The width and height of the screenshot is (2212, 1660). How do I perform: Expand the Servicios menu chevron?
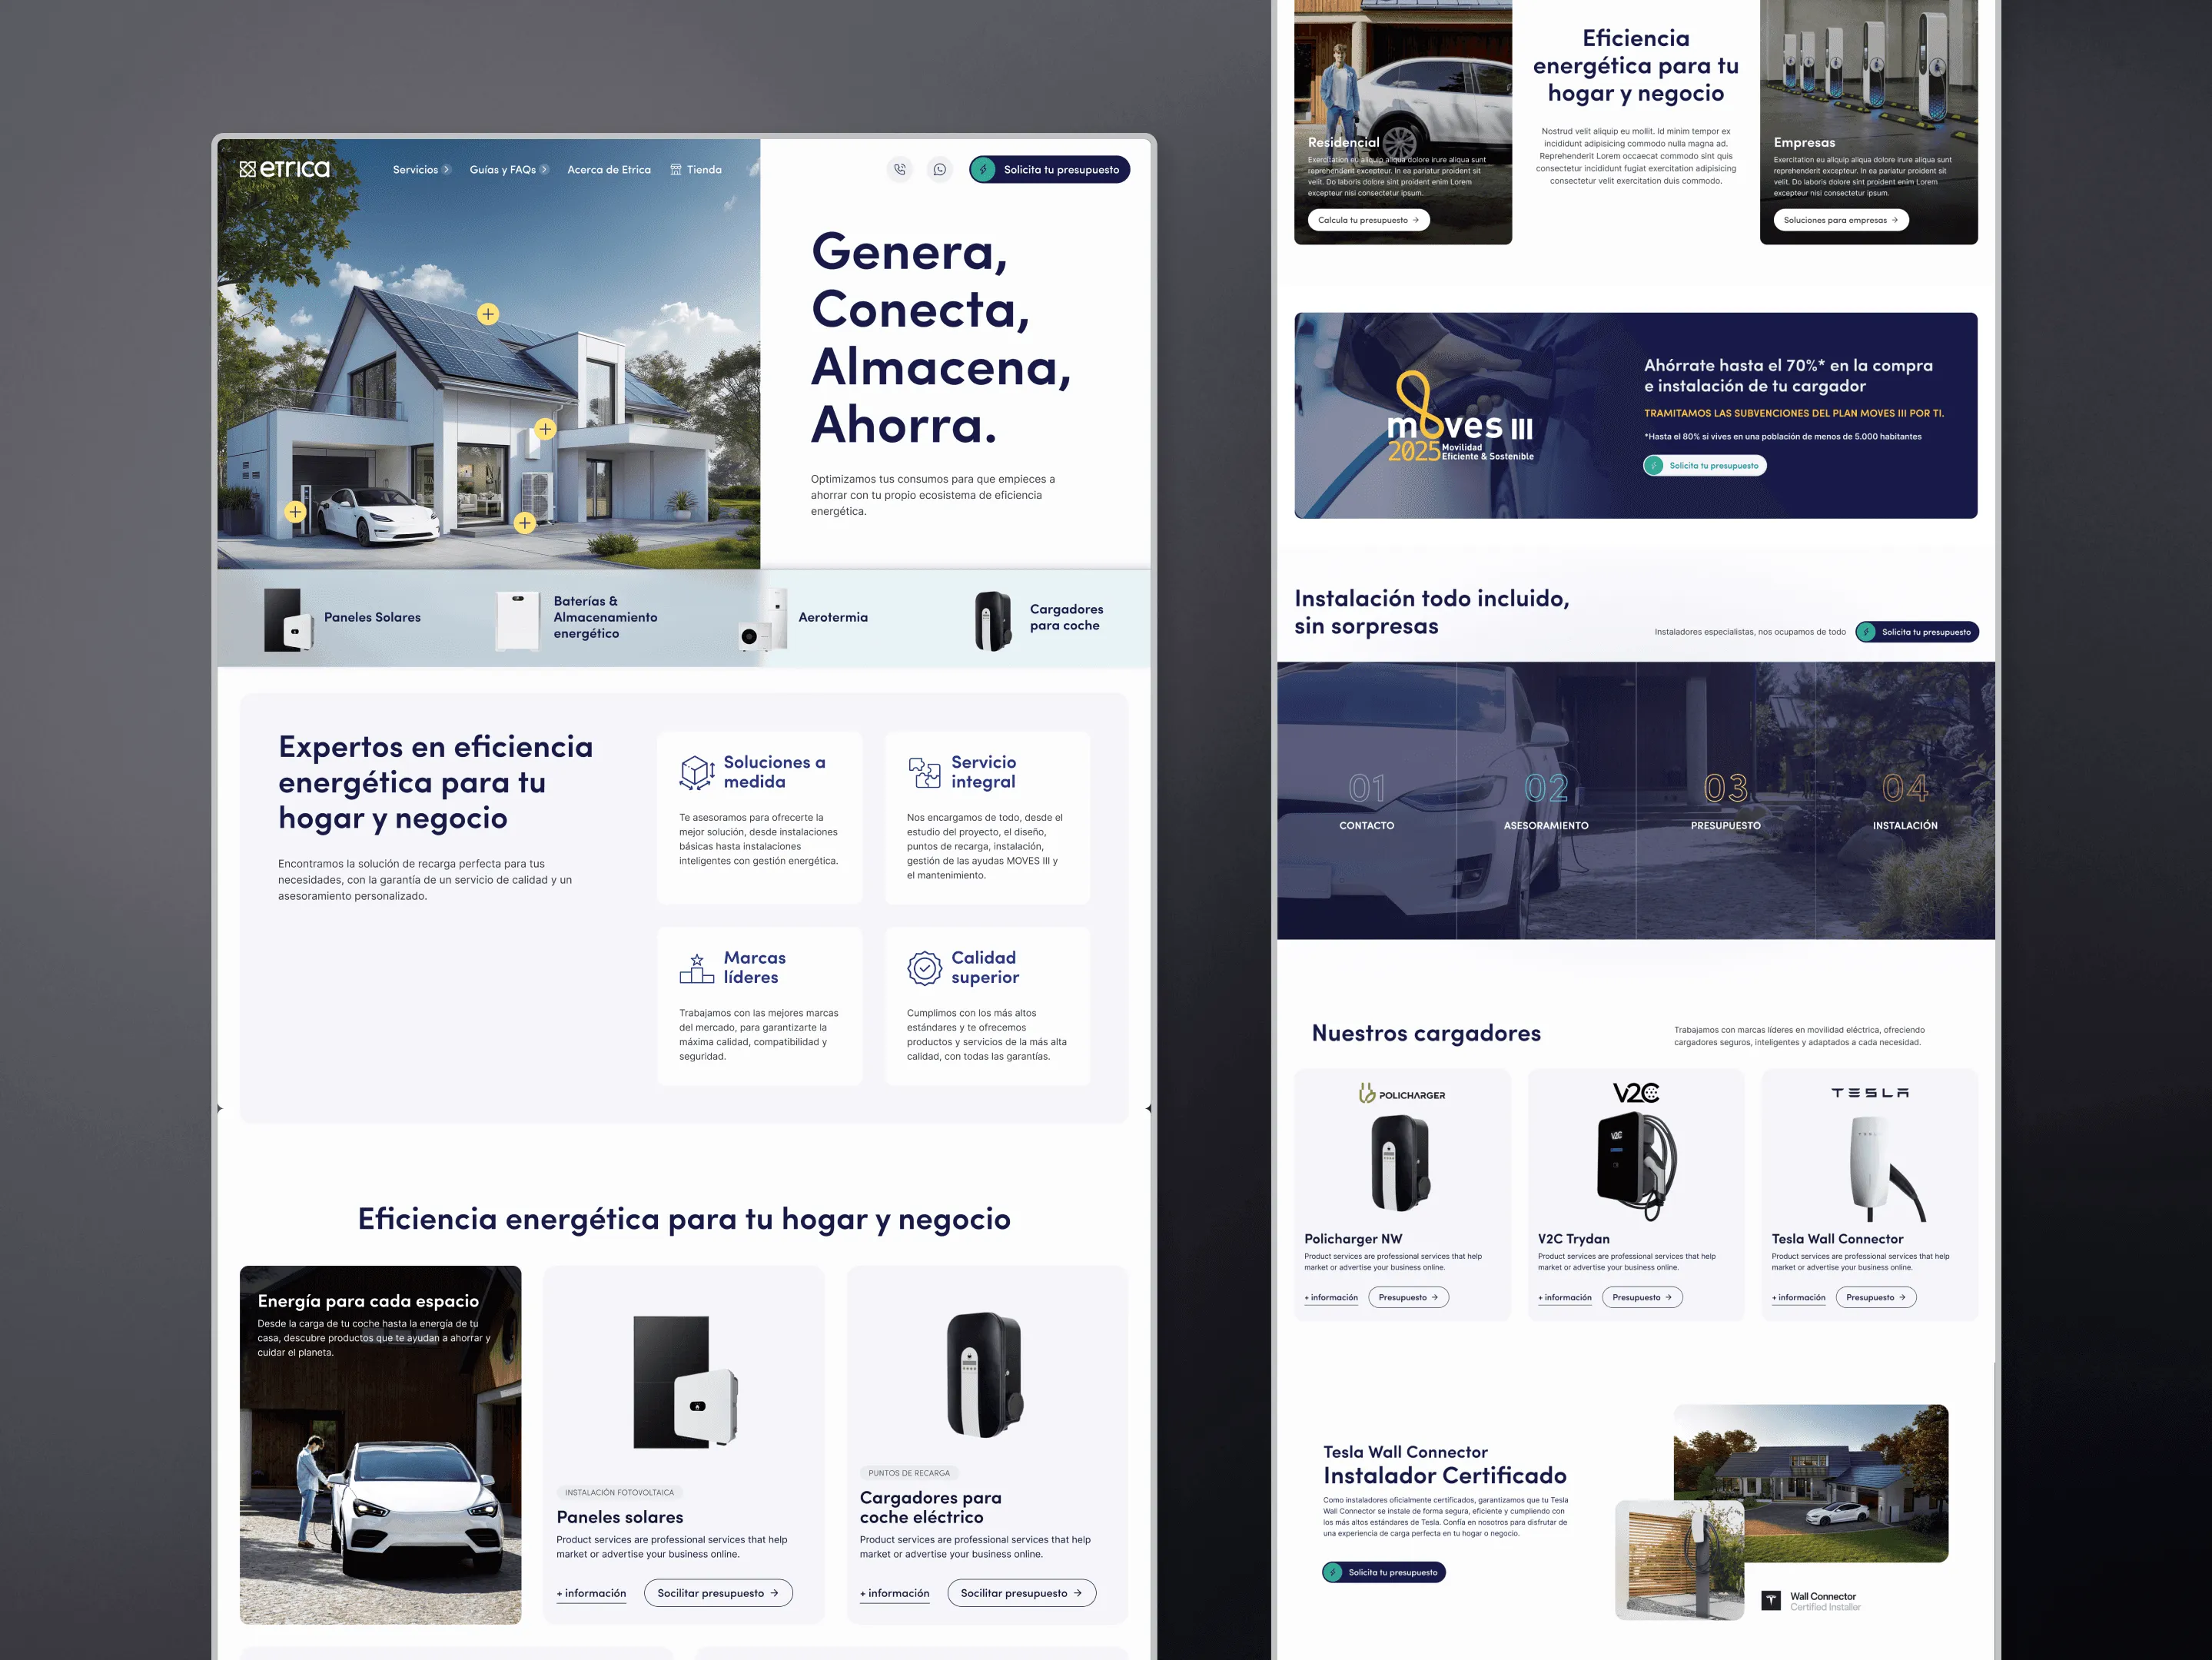point(447,170)
